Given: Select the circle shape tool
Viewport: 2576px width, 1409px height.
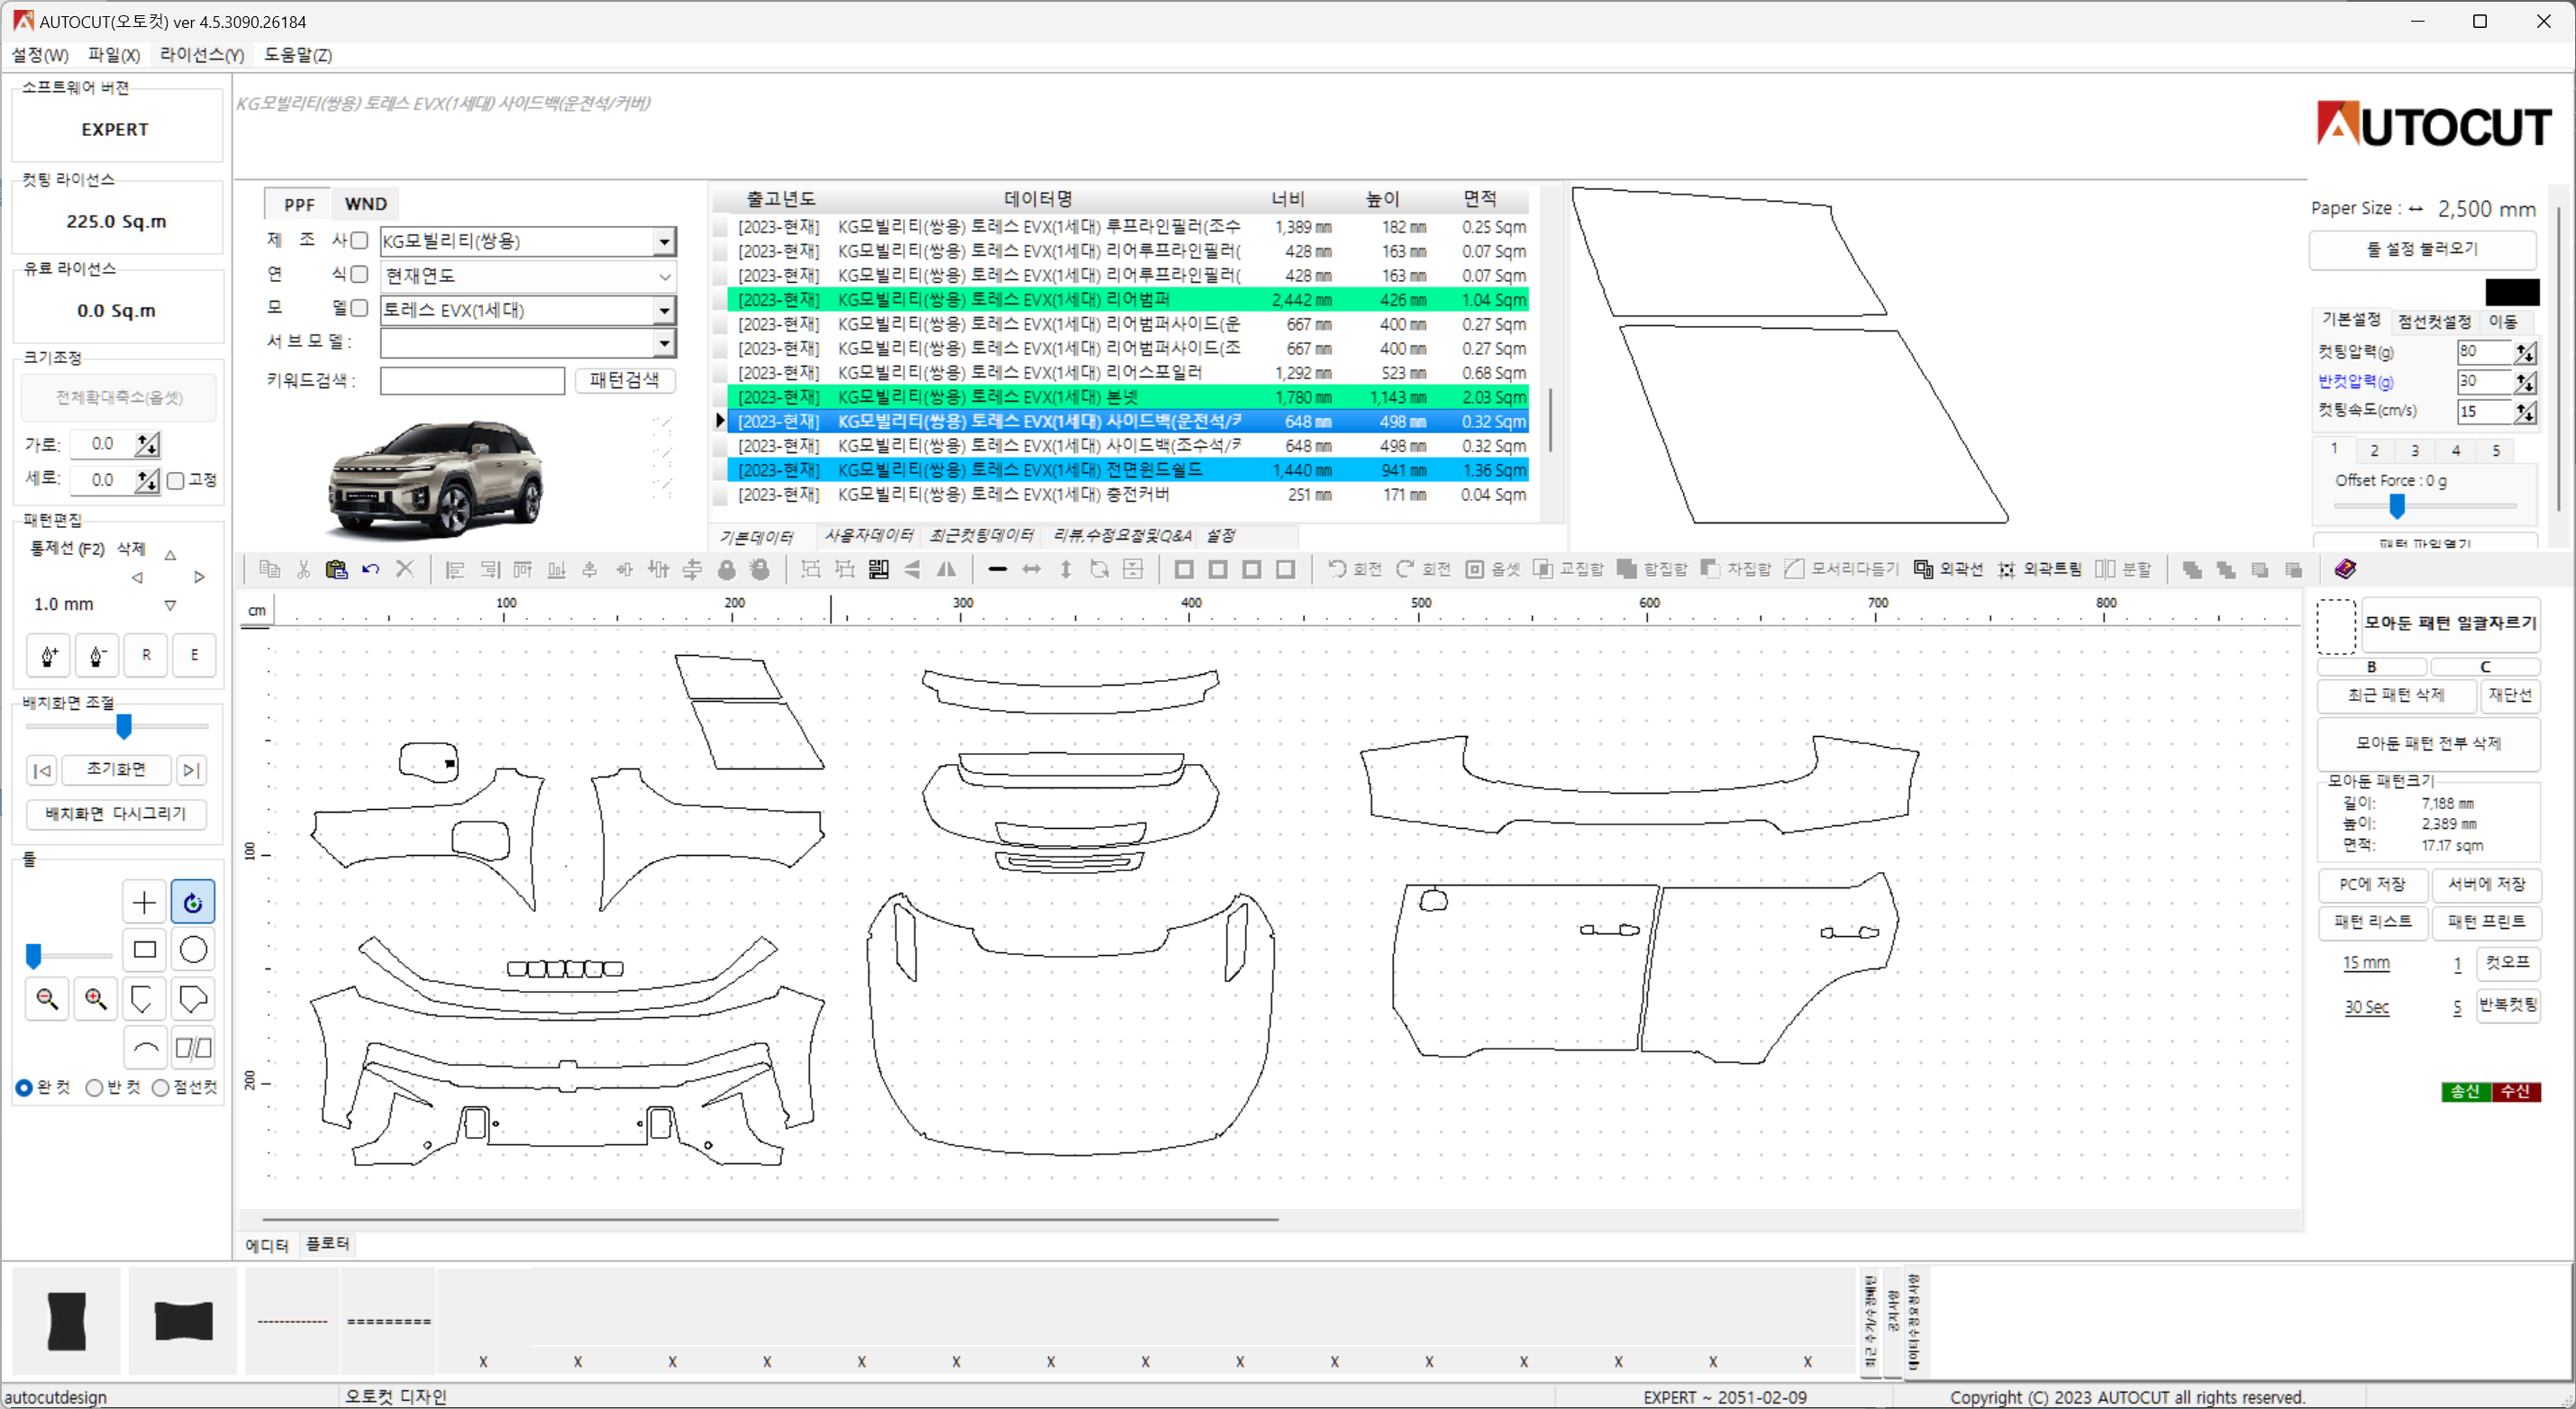Looking at the screenshot, I should (x=193, y=950).
